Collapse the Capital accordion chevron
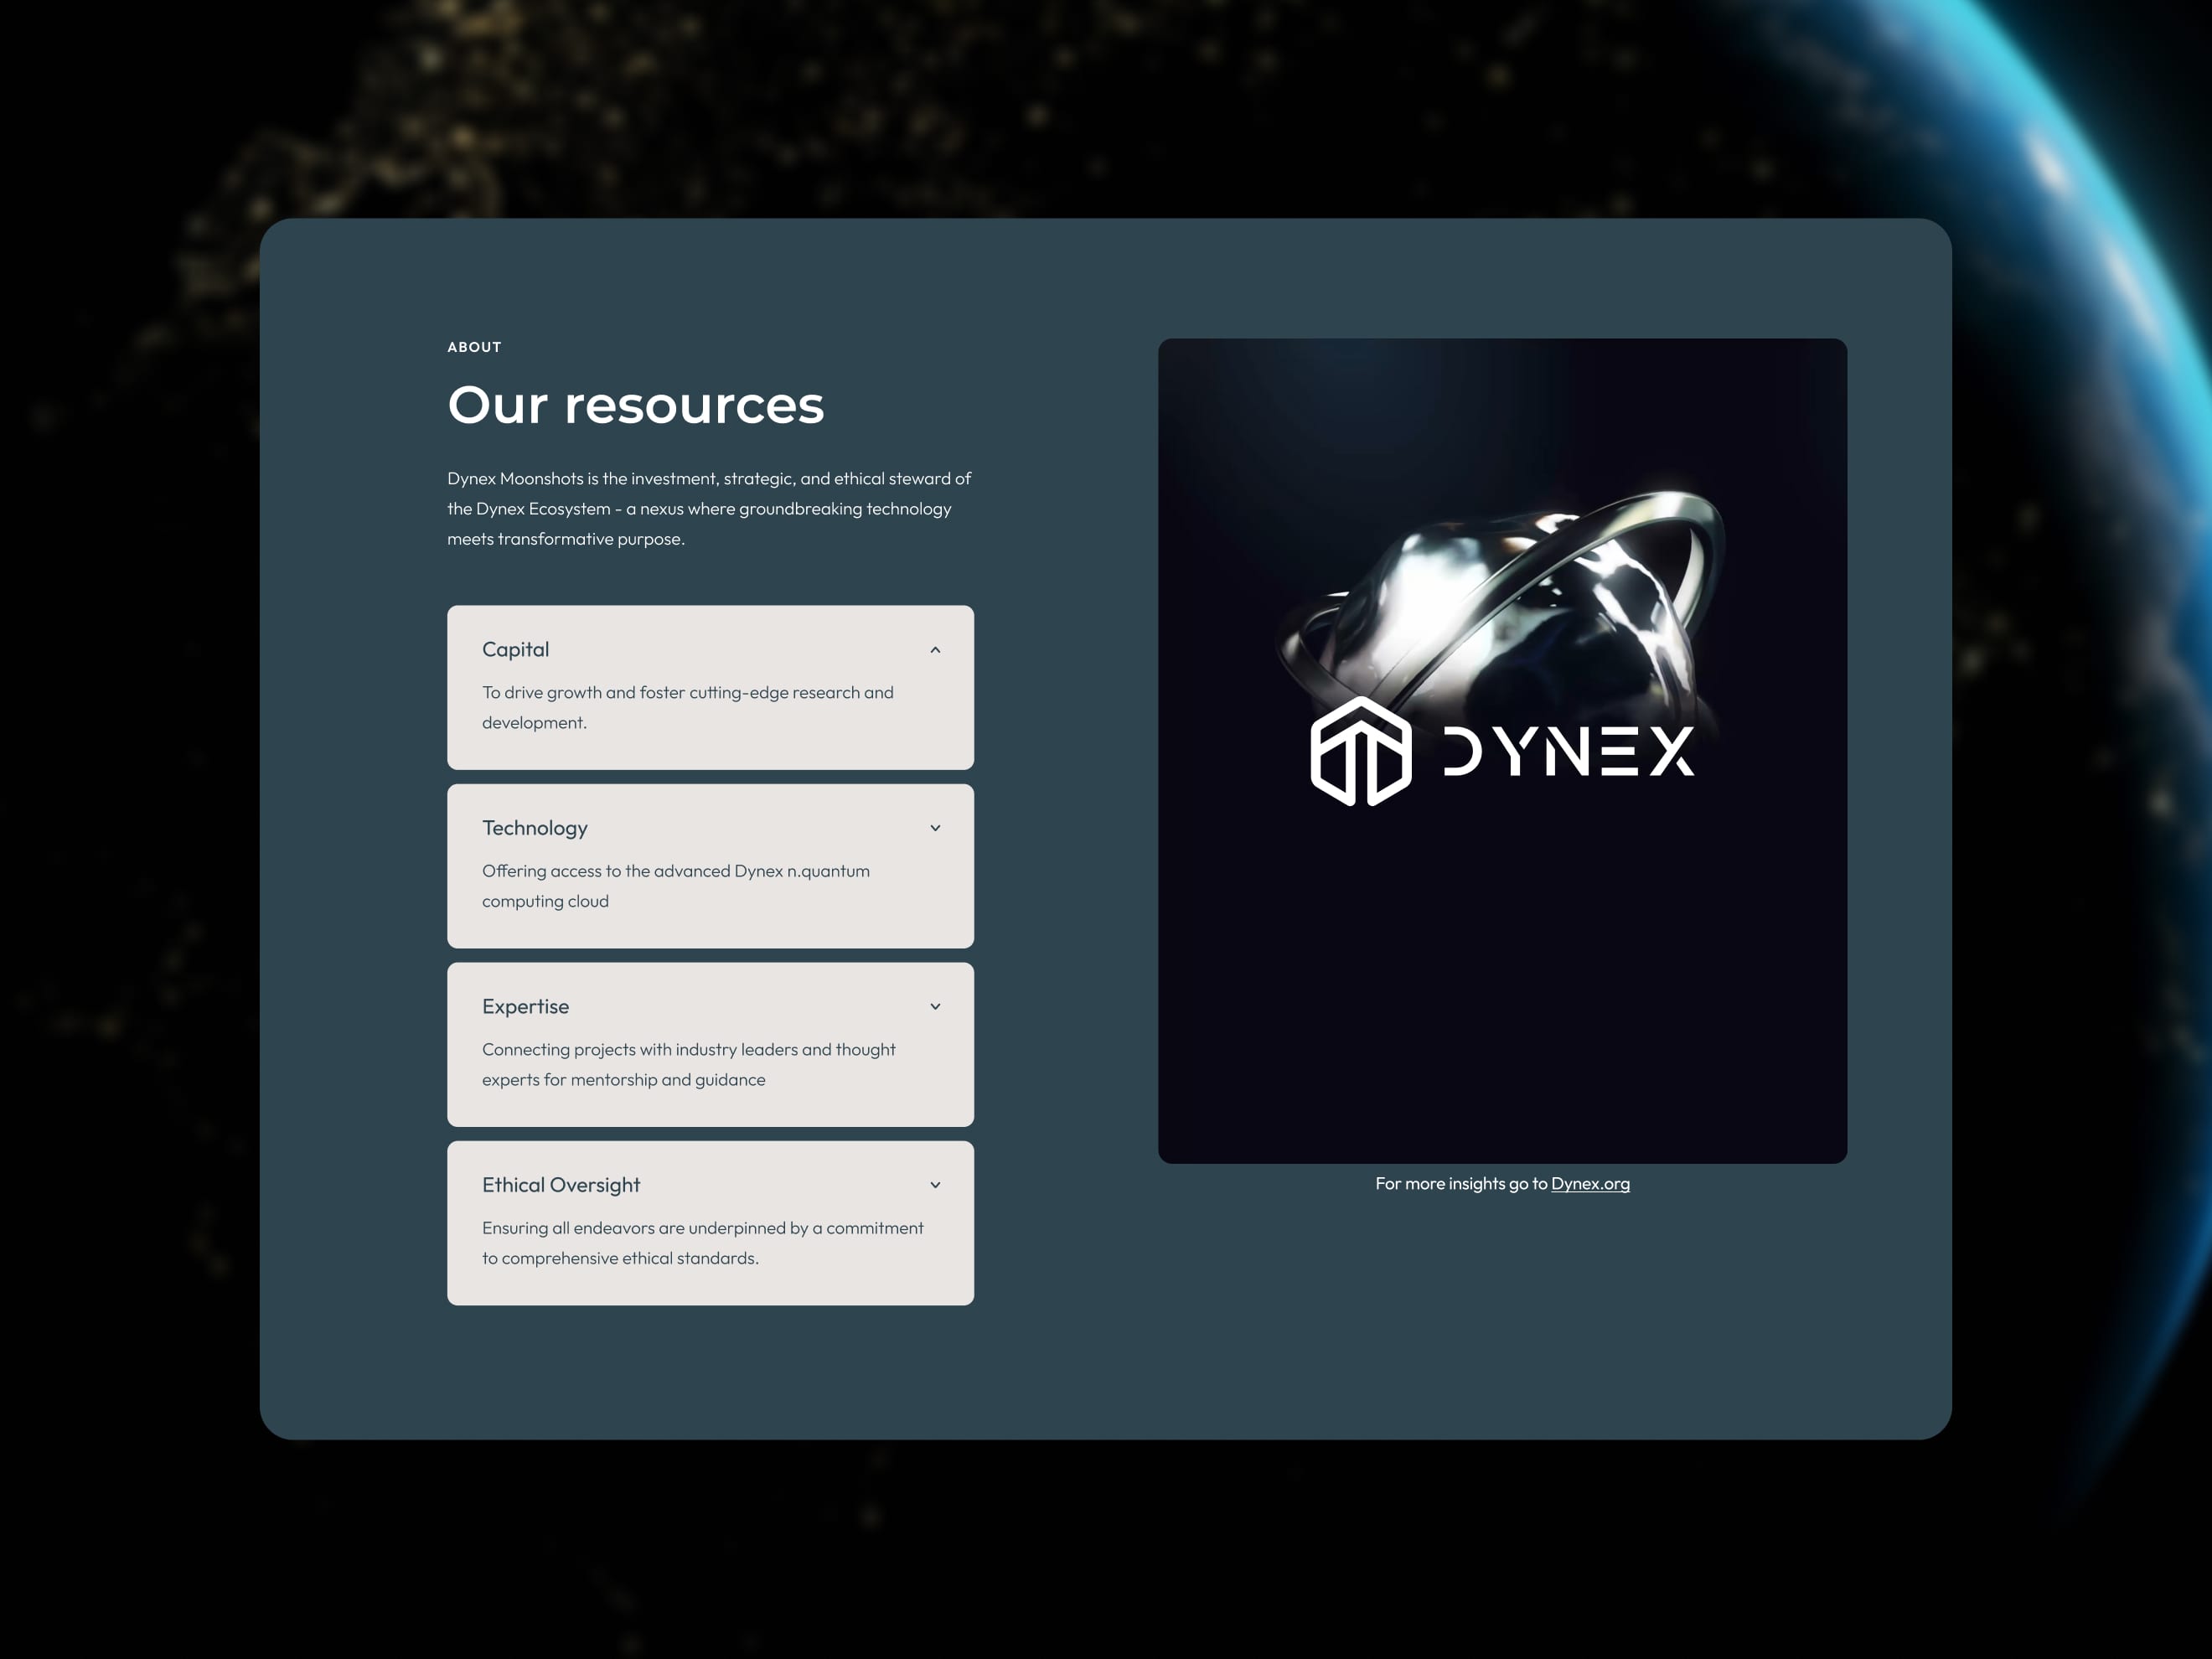 click(935, 650)
